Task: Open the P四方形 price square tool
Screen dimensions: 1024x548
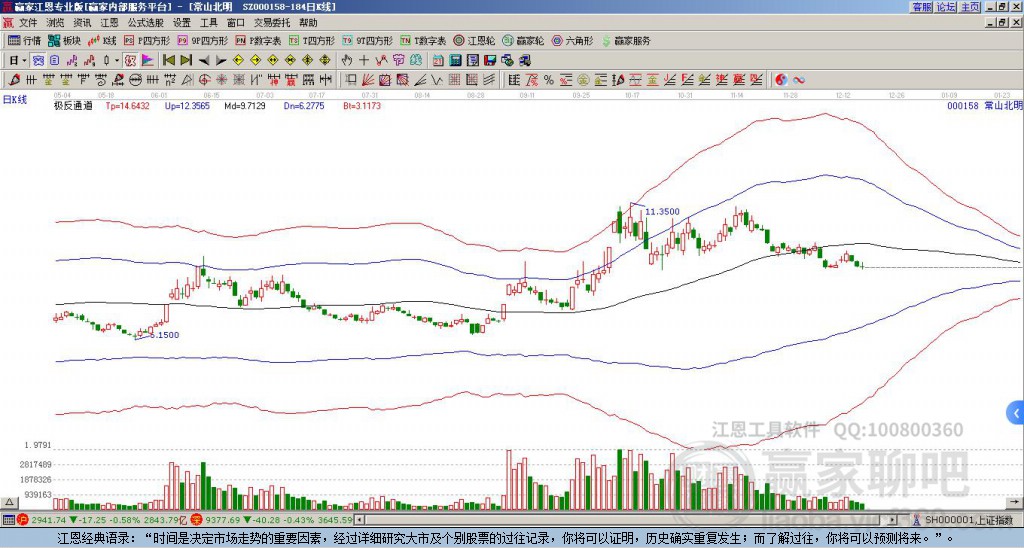Action: pos(147,41)
